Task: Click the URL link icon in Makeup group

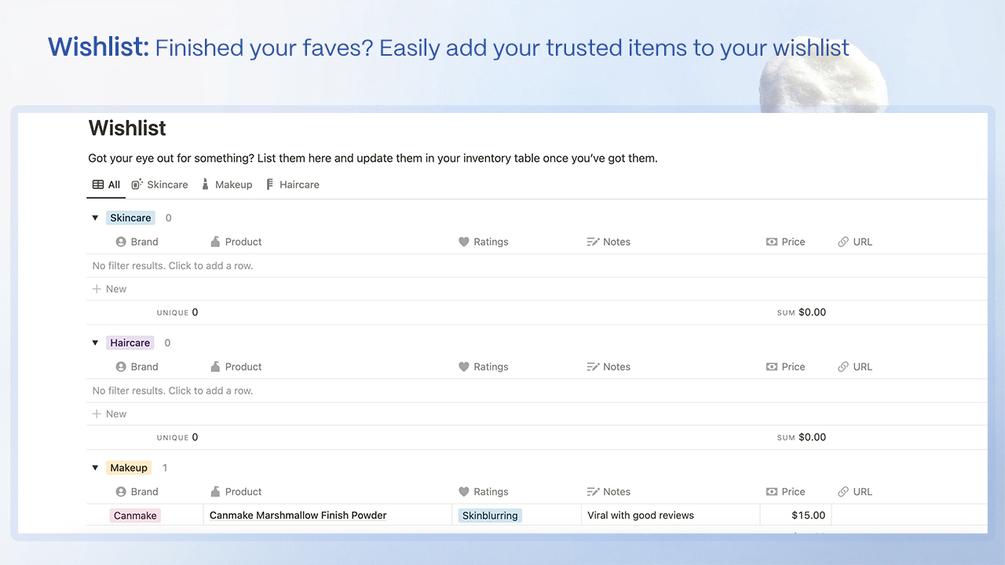Action: (843, 492)
